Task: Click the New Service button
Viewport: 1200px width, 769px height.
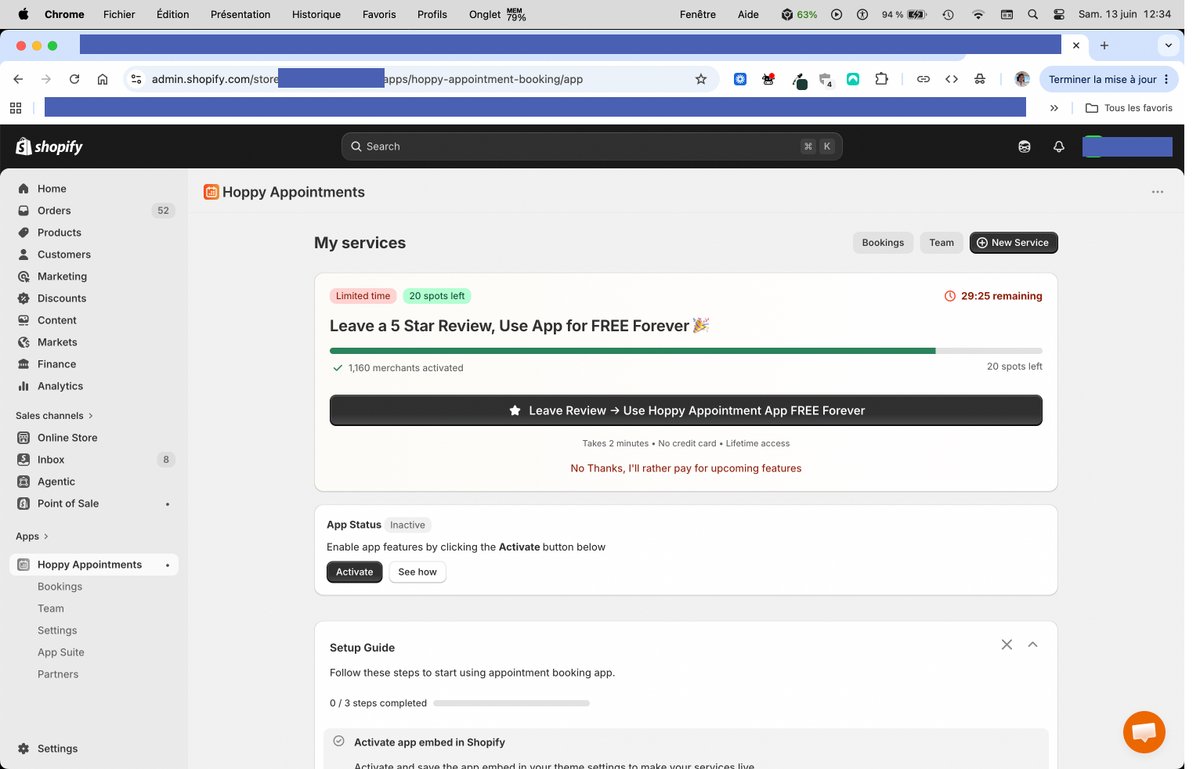Action: point(1013,242)
